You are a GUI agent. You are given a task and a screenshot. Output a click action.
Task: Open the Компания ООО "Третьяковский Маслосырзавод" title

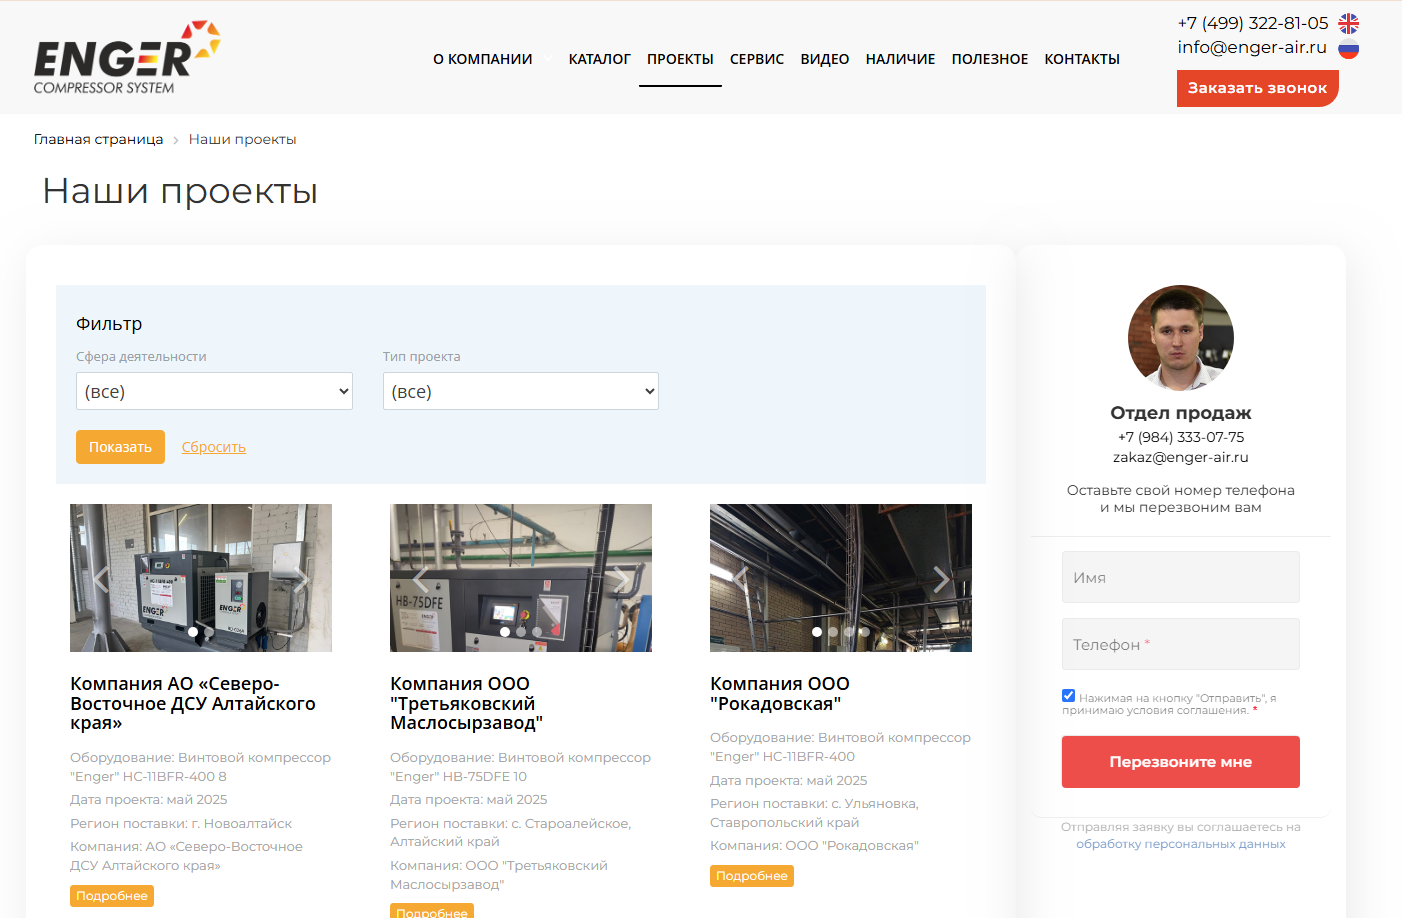tap(466, 703)
